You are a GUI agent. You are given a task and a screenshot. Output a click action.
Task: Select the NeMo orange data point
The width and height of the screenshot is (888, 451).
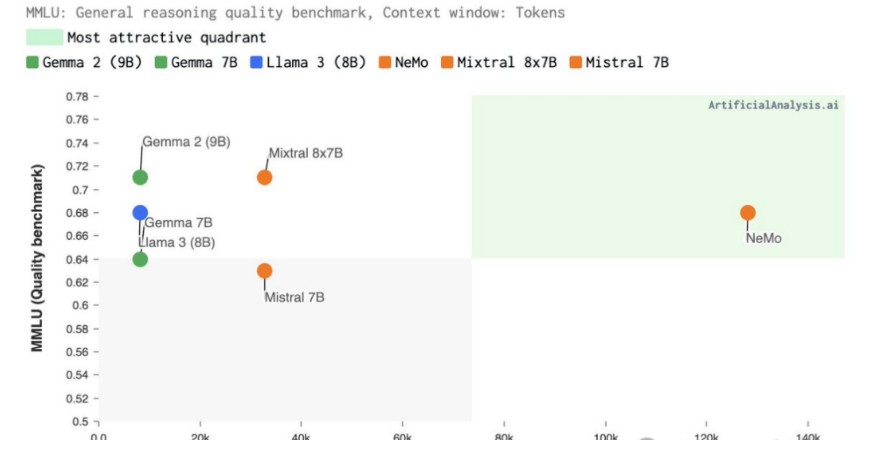748,212
